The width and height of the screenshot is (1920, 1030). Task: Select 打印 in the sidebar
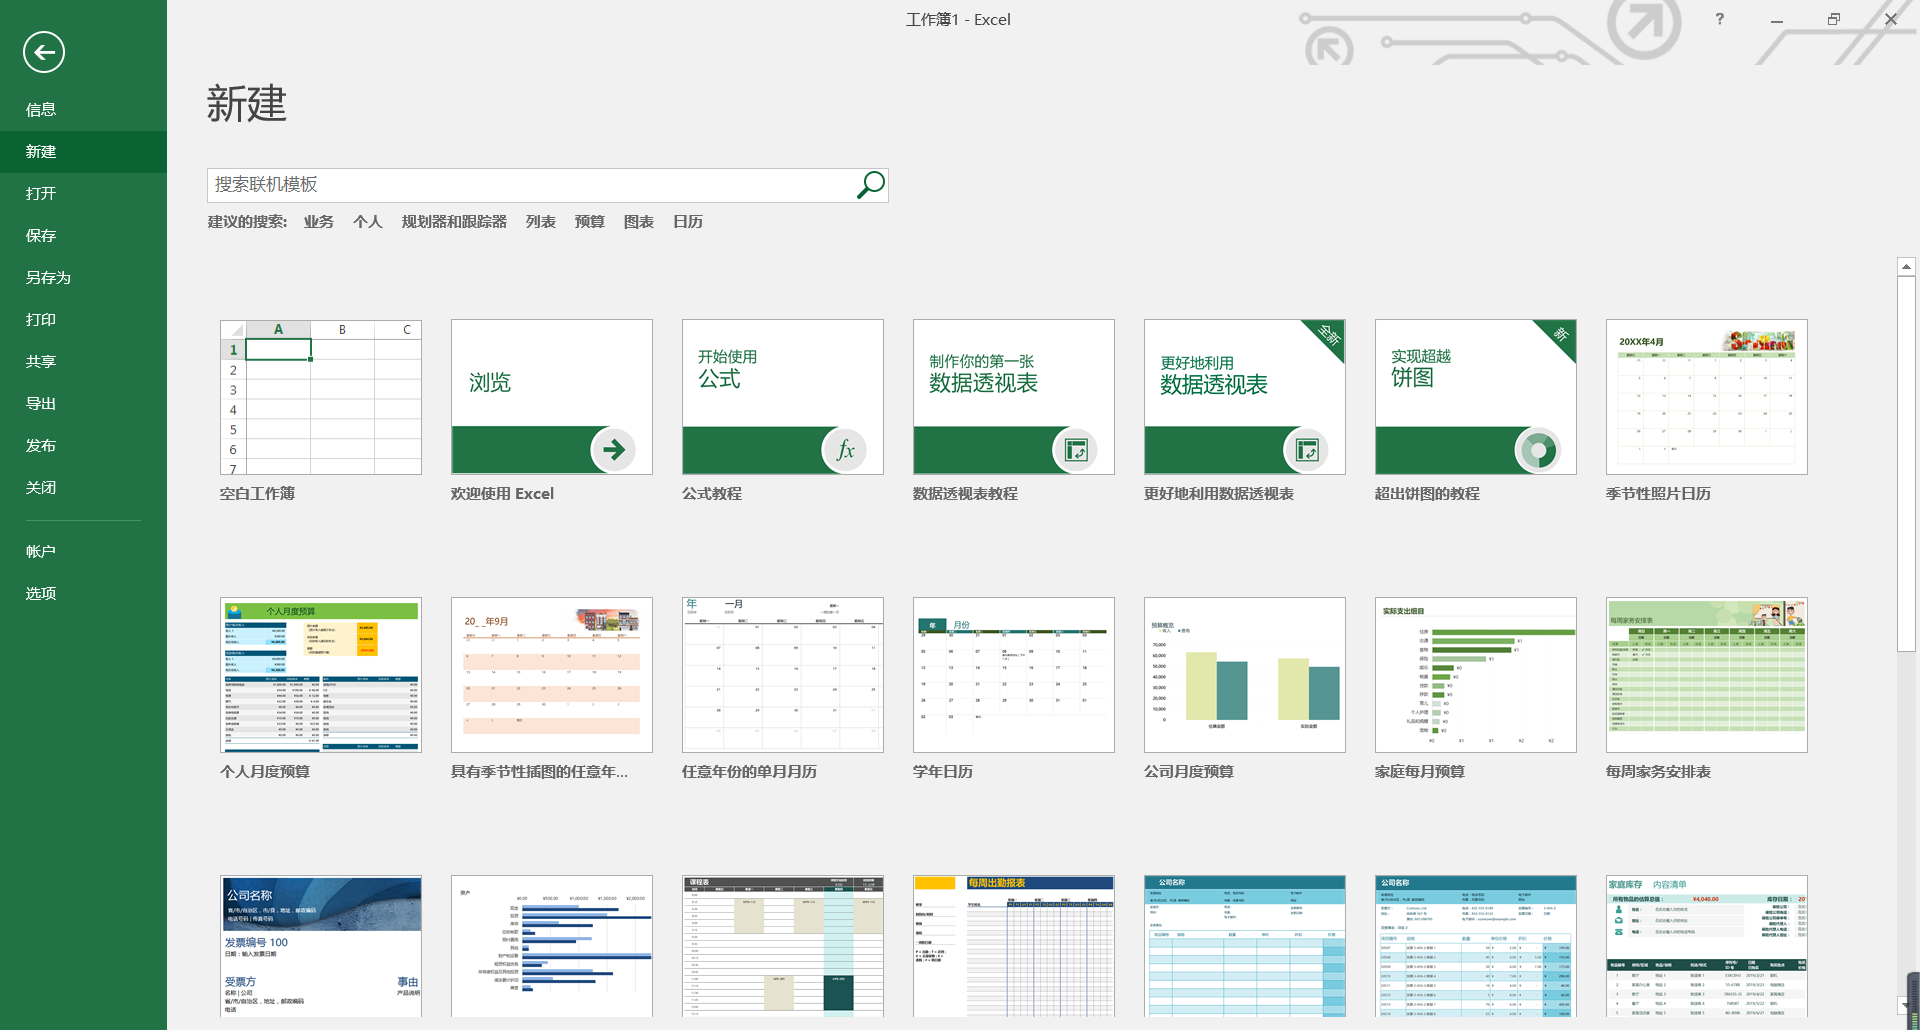(x=83, y=320)
